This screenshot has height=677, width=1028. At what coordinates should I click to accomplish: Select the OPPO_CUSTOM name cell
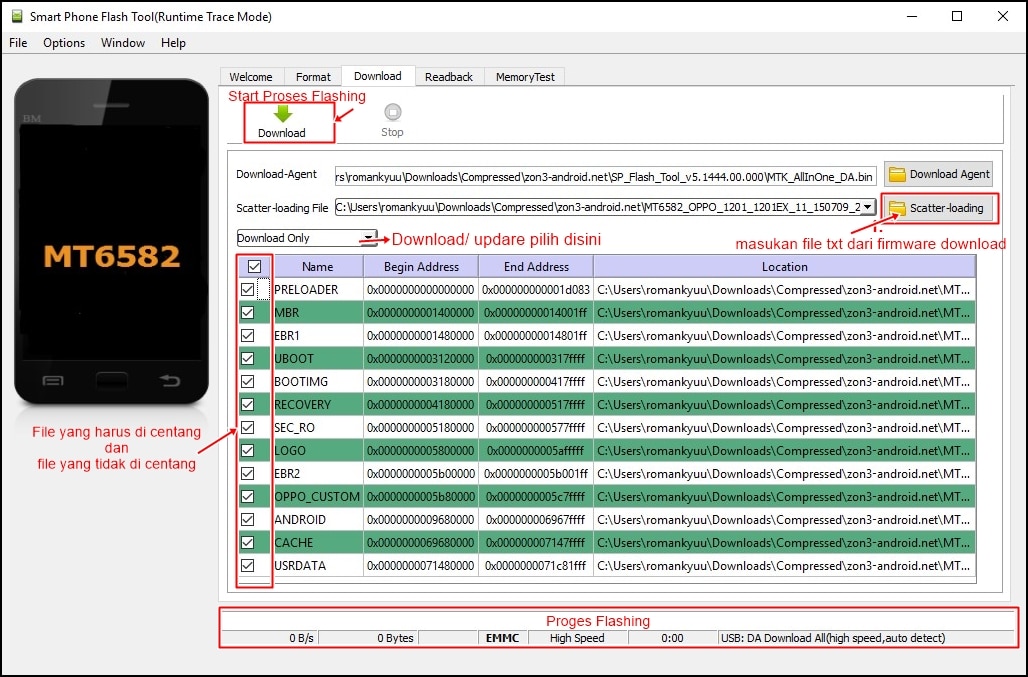[x=318, y=496]
